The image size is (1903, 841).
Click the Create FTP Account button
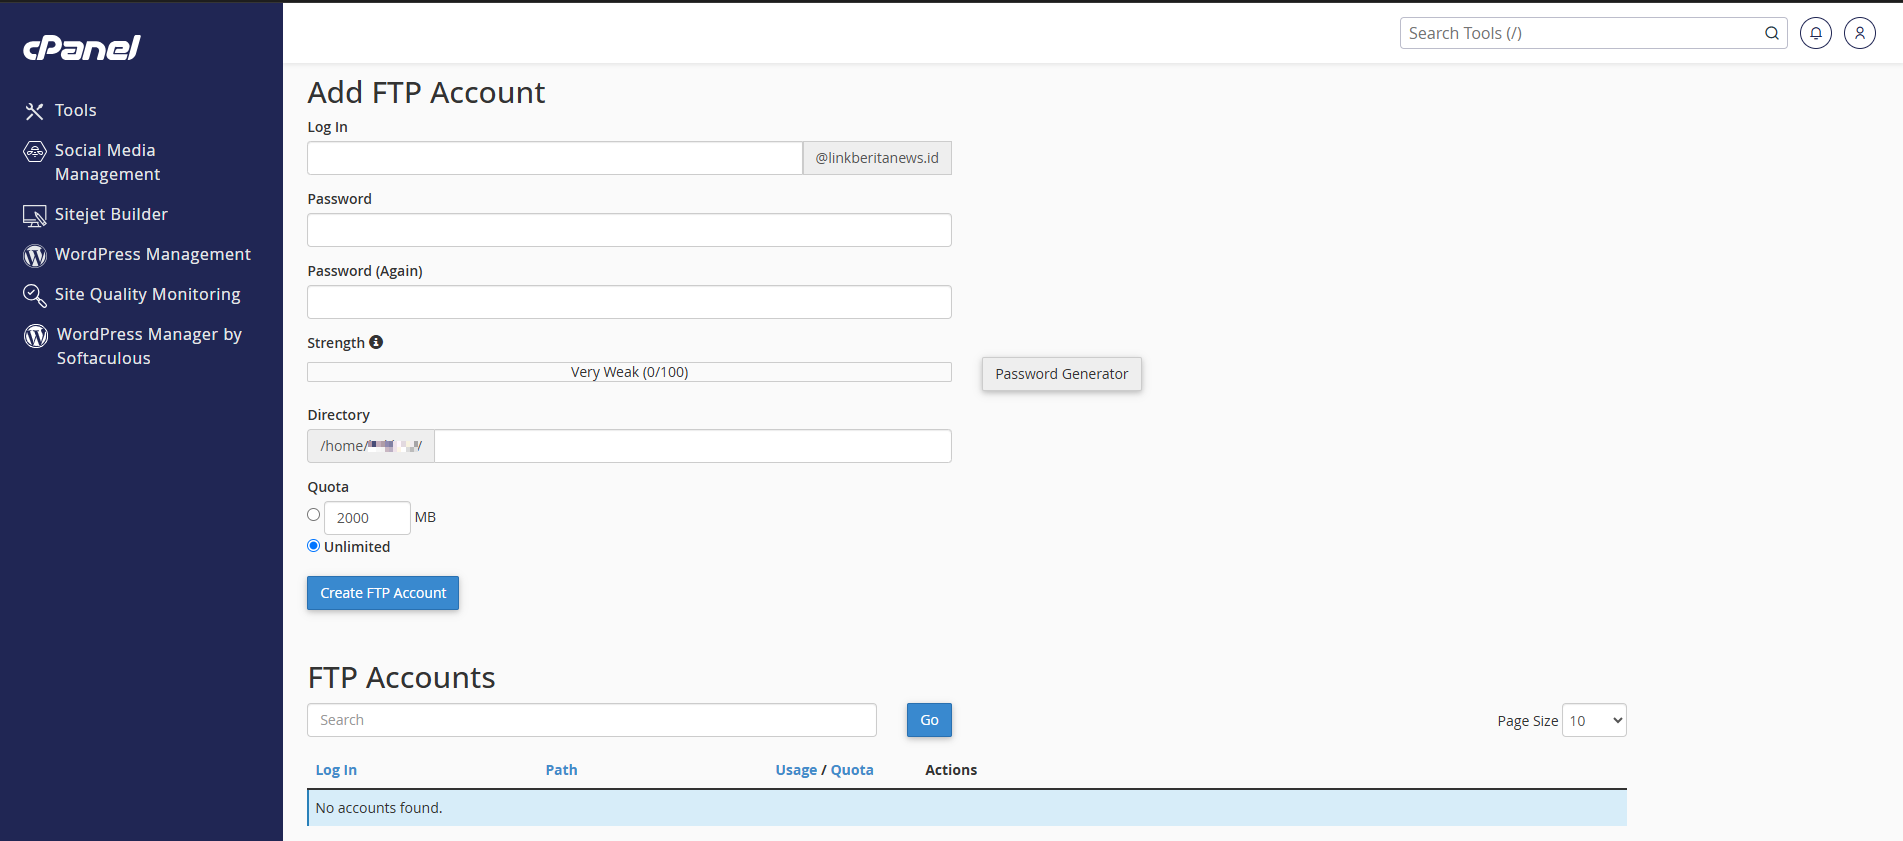click(x=383, y=593)
